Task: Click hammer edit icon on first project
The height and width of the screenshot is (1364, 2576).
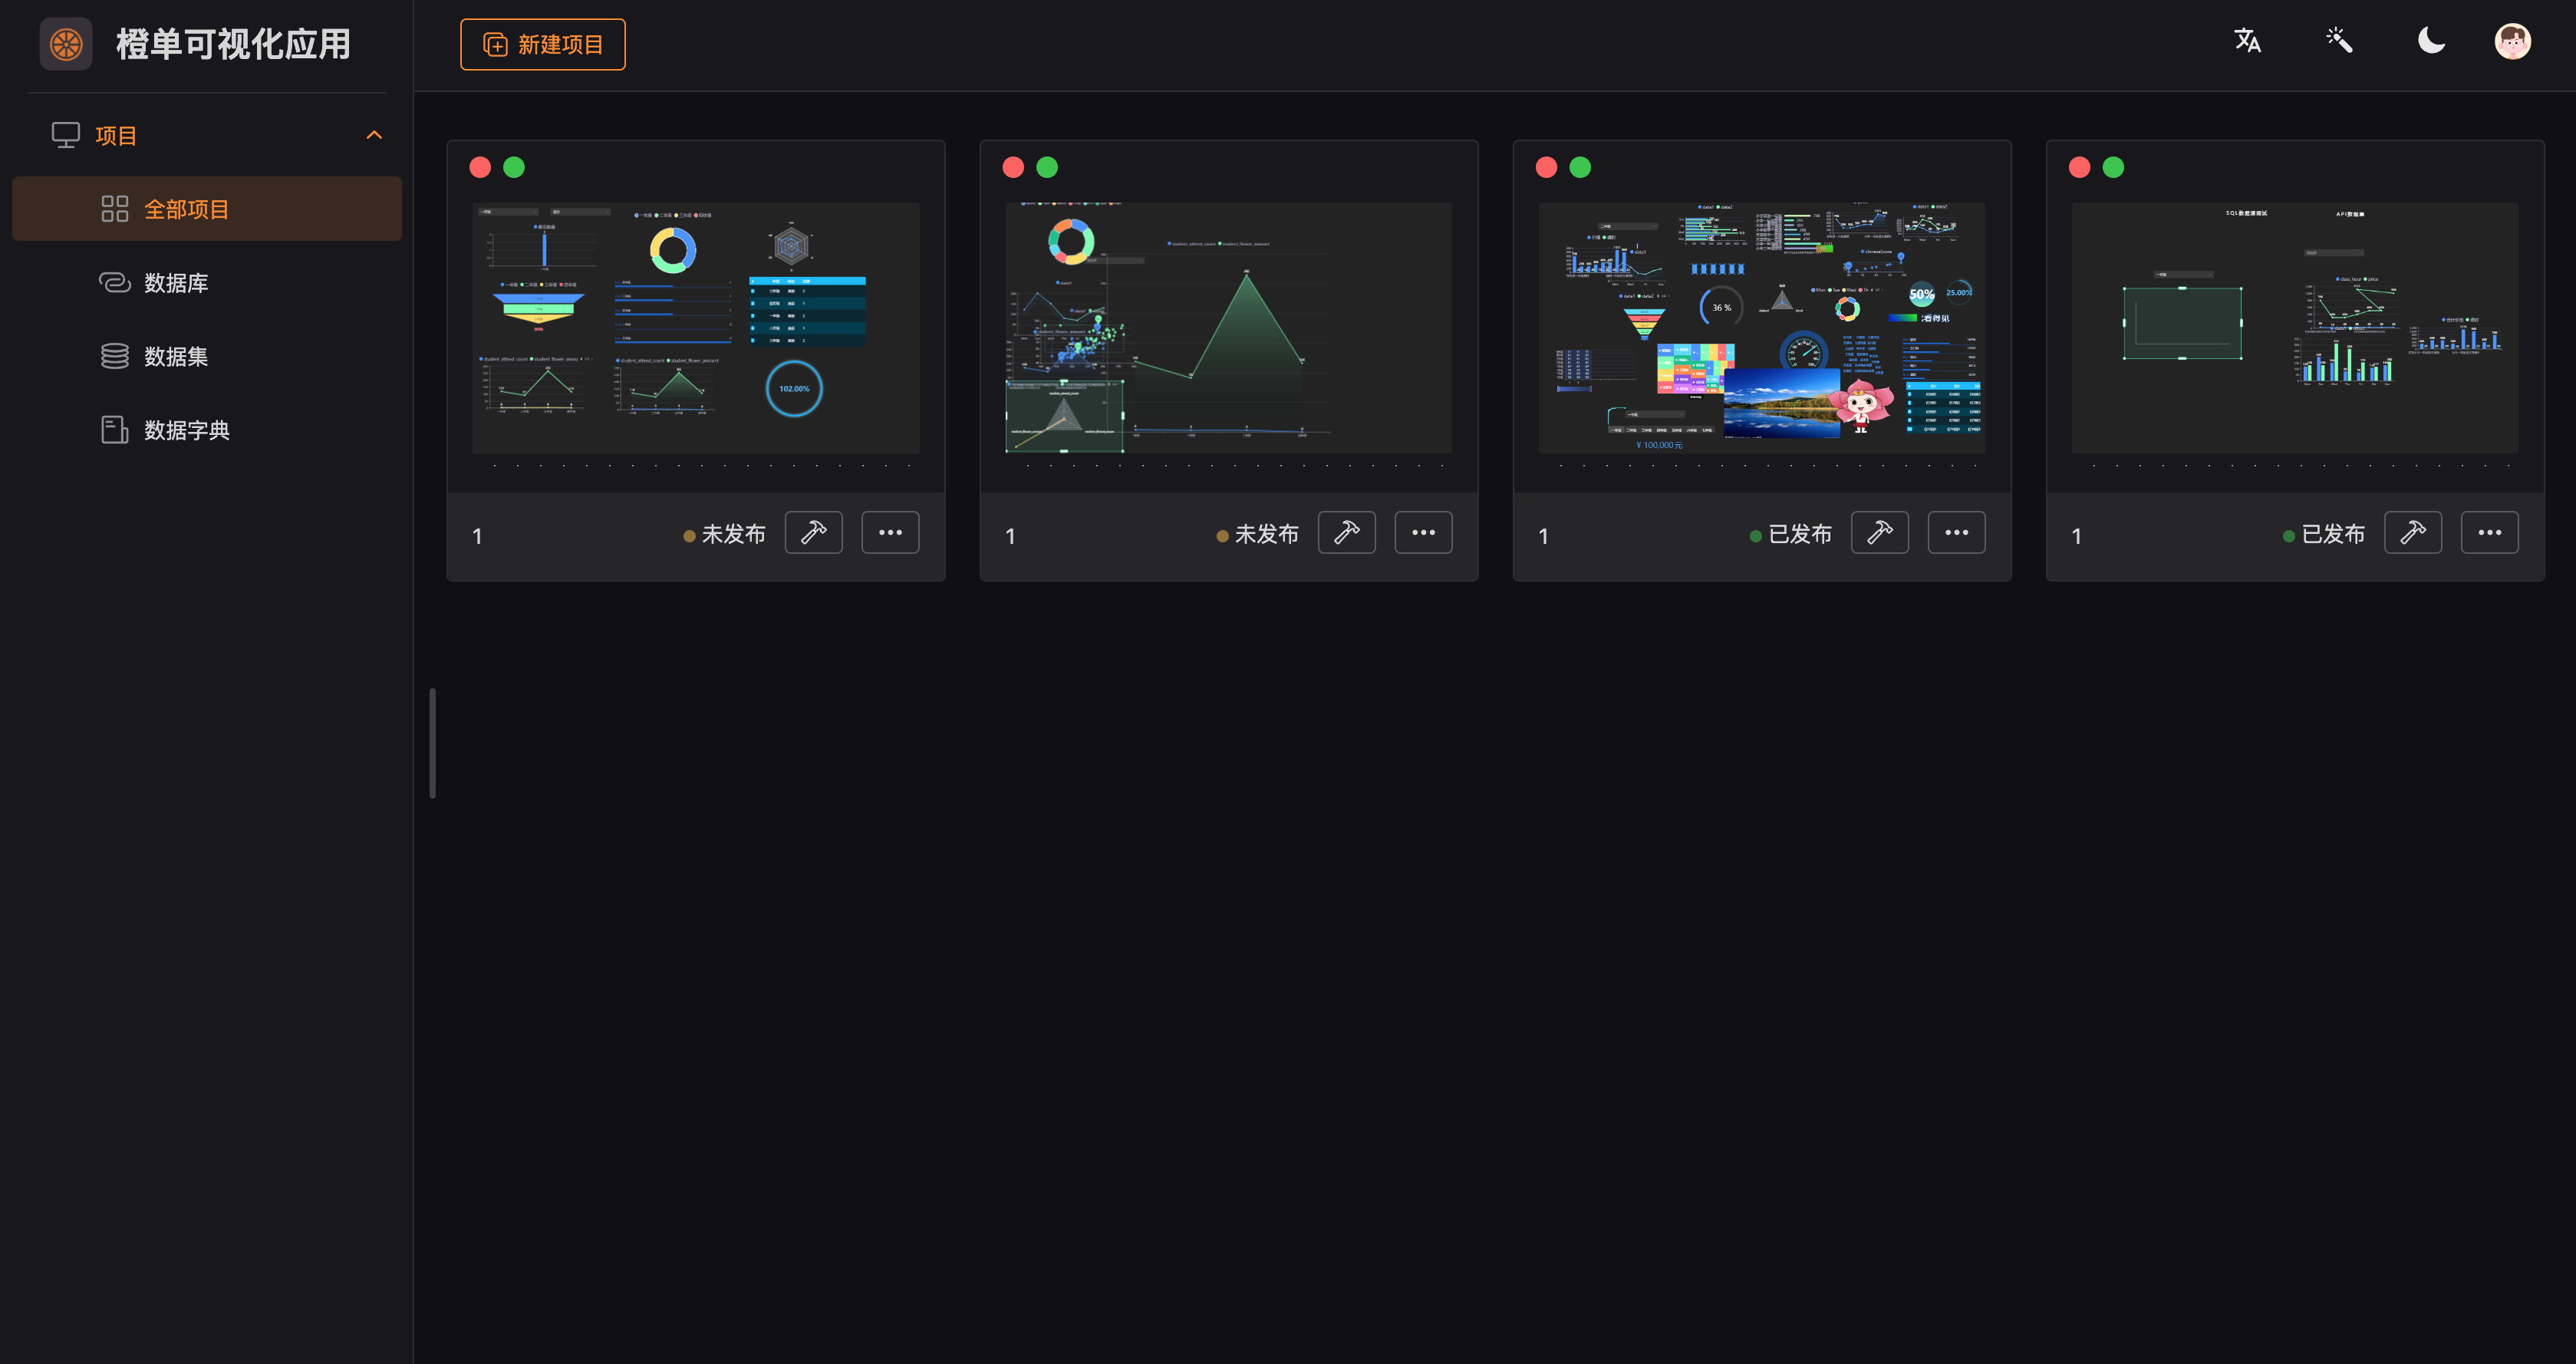Action: click(813, 532)
